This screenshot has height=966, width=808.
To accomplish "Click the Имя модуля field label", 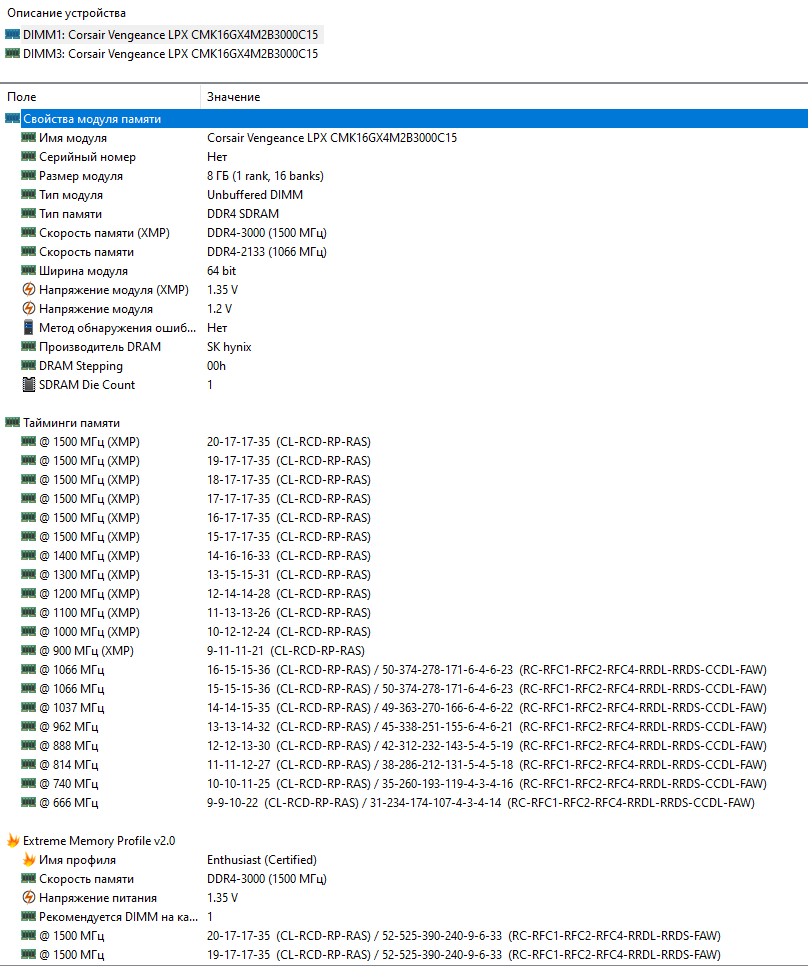I will (73, 138).
